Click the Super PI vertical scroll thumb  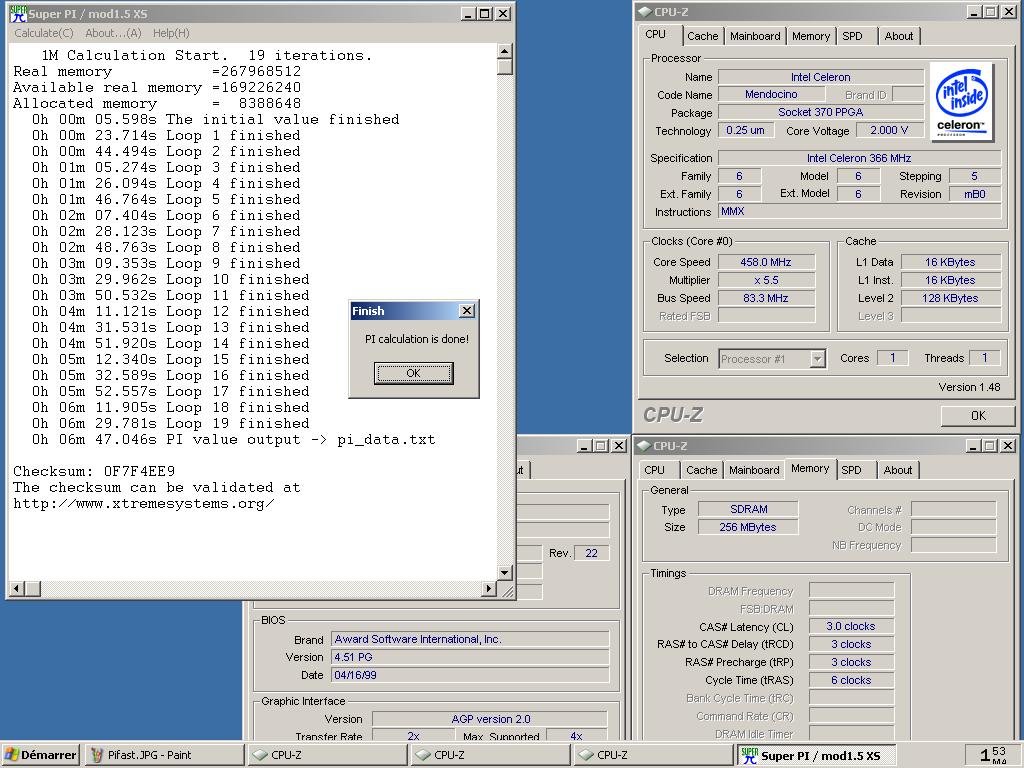click(504, 67)
